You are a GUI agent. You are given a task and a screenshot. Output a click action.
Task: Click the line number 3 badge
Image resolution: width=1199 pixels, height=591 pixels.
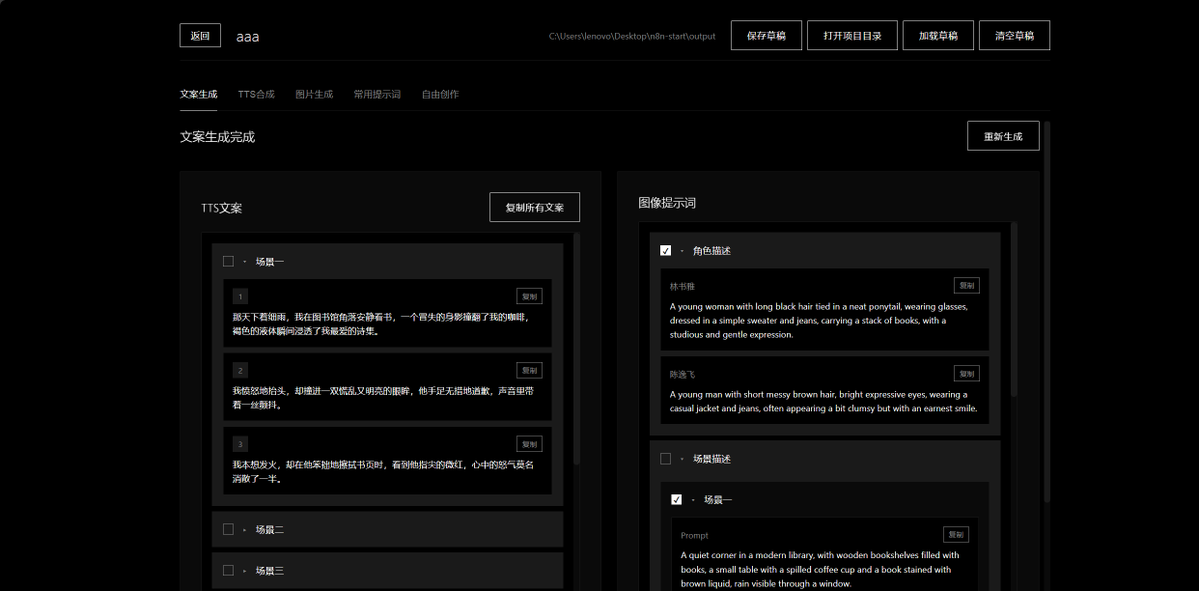[x=240, y=444]
